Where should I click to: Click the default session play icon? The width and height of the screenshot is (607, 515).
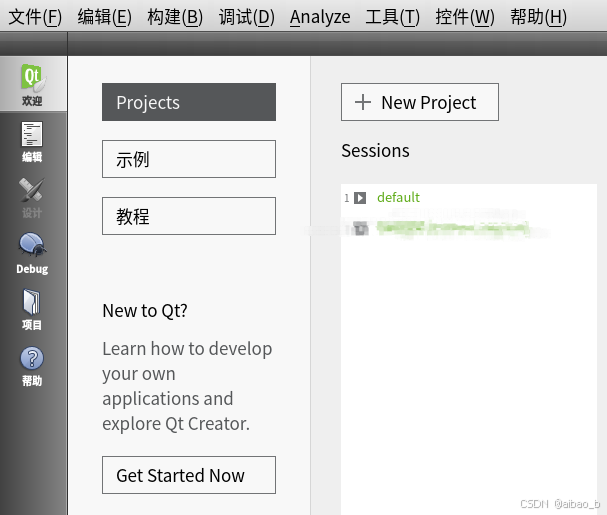360,198
